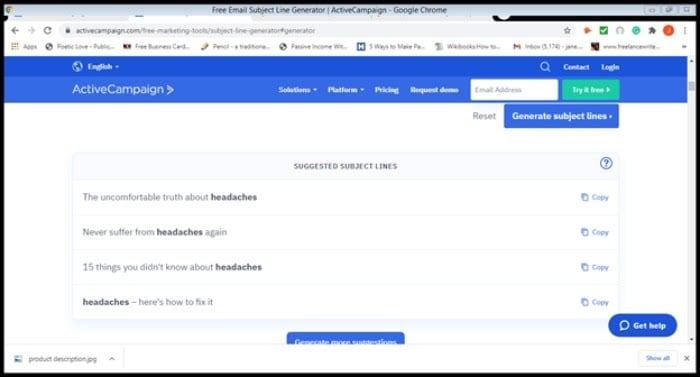Click the Email Address input field

click(514, 90)
